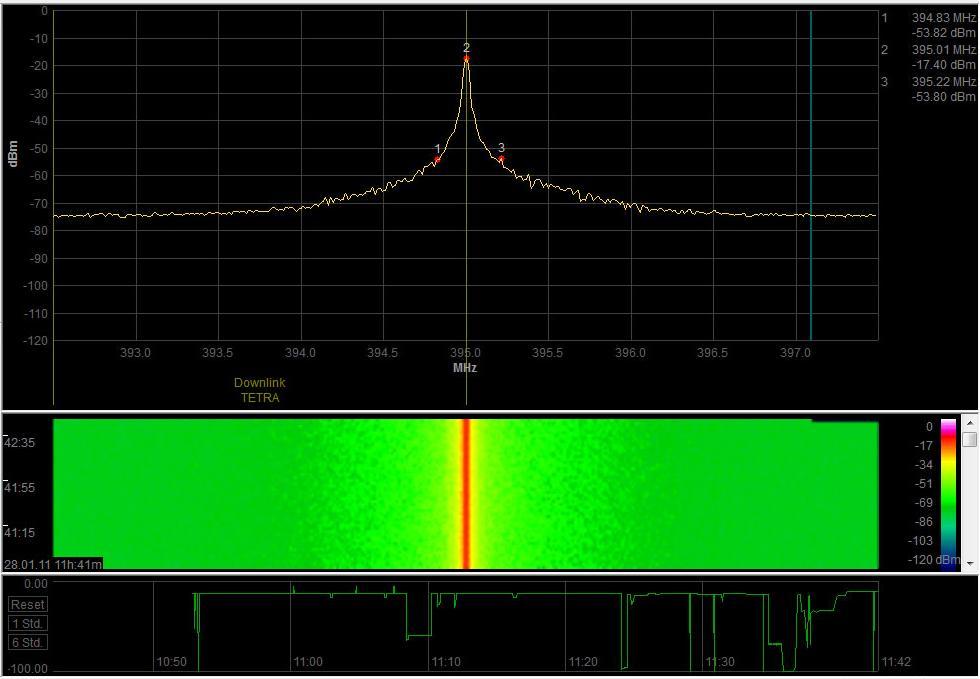This screenshot has width=980, height=679.
Task: Click the 395.0 frequency axis label
Action: (466, 353)
